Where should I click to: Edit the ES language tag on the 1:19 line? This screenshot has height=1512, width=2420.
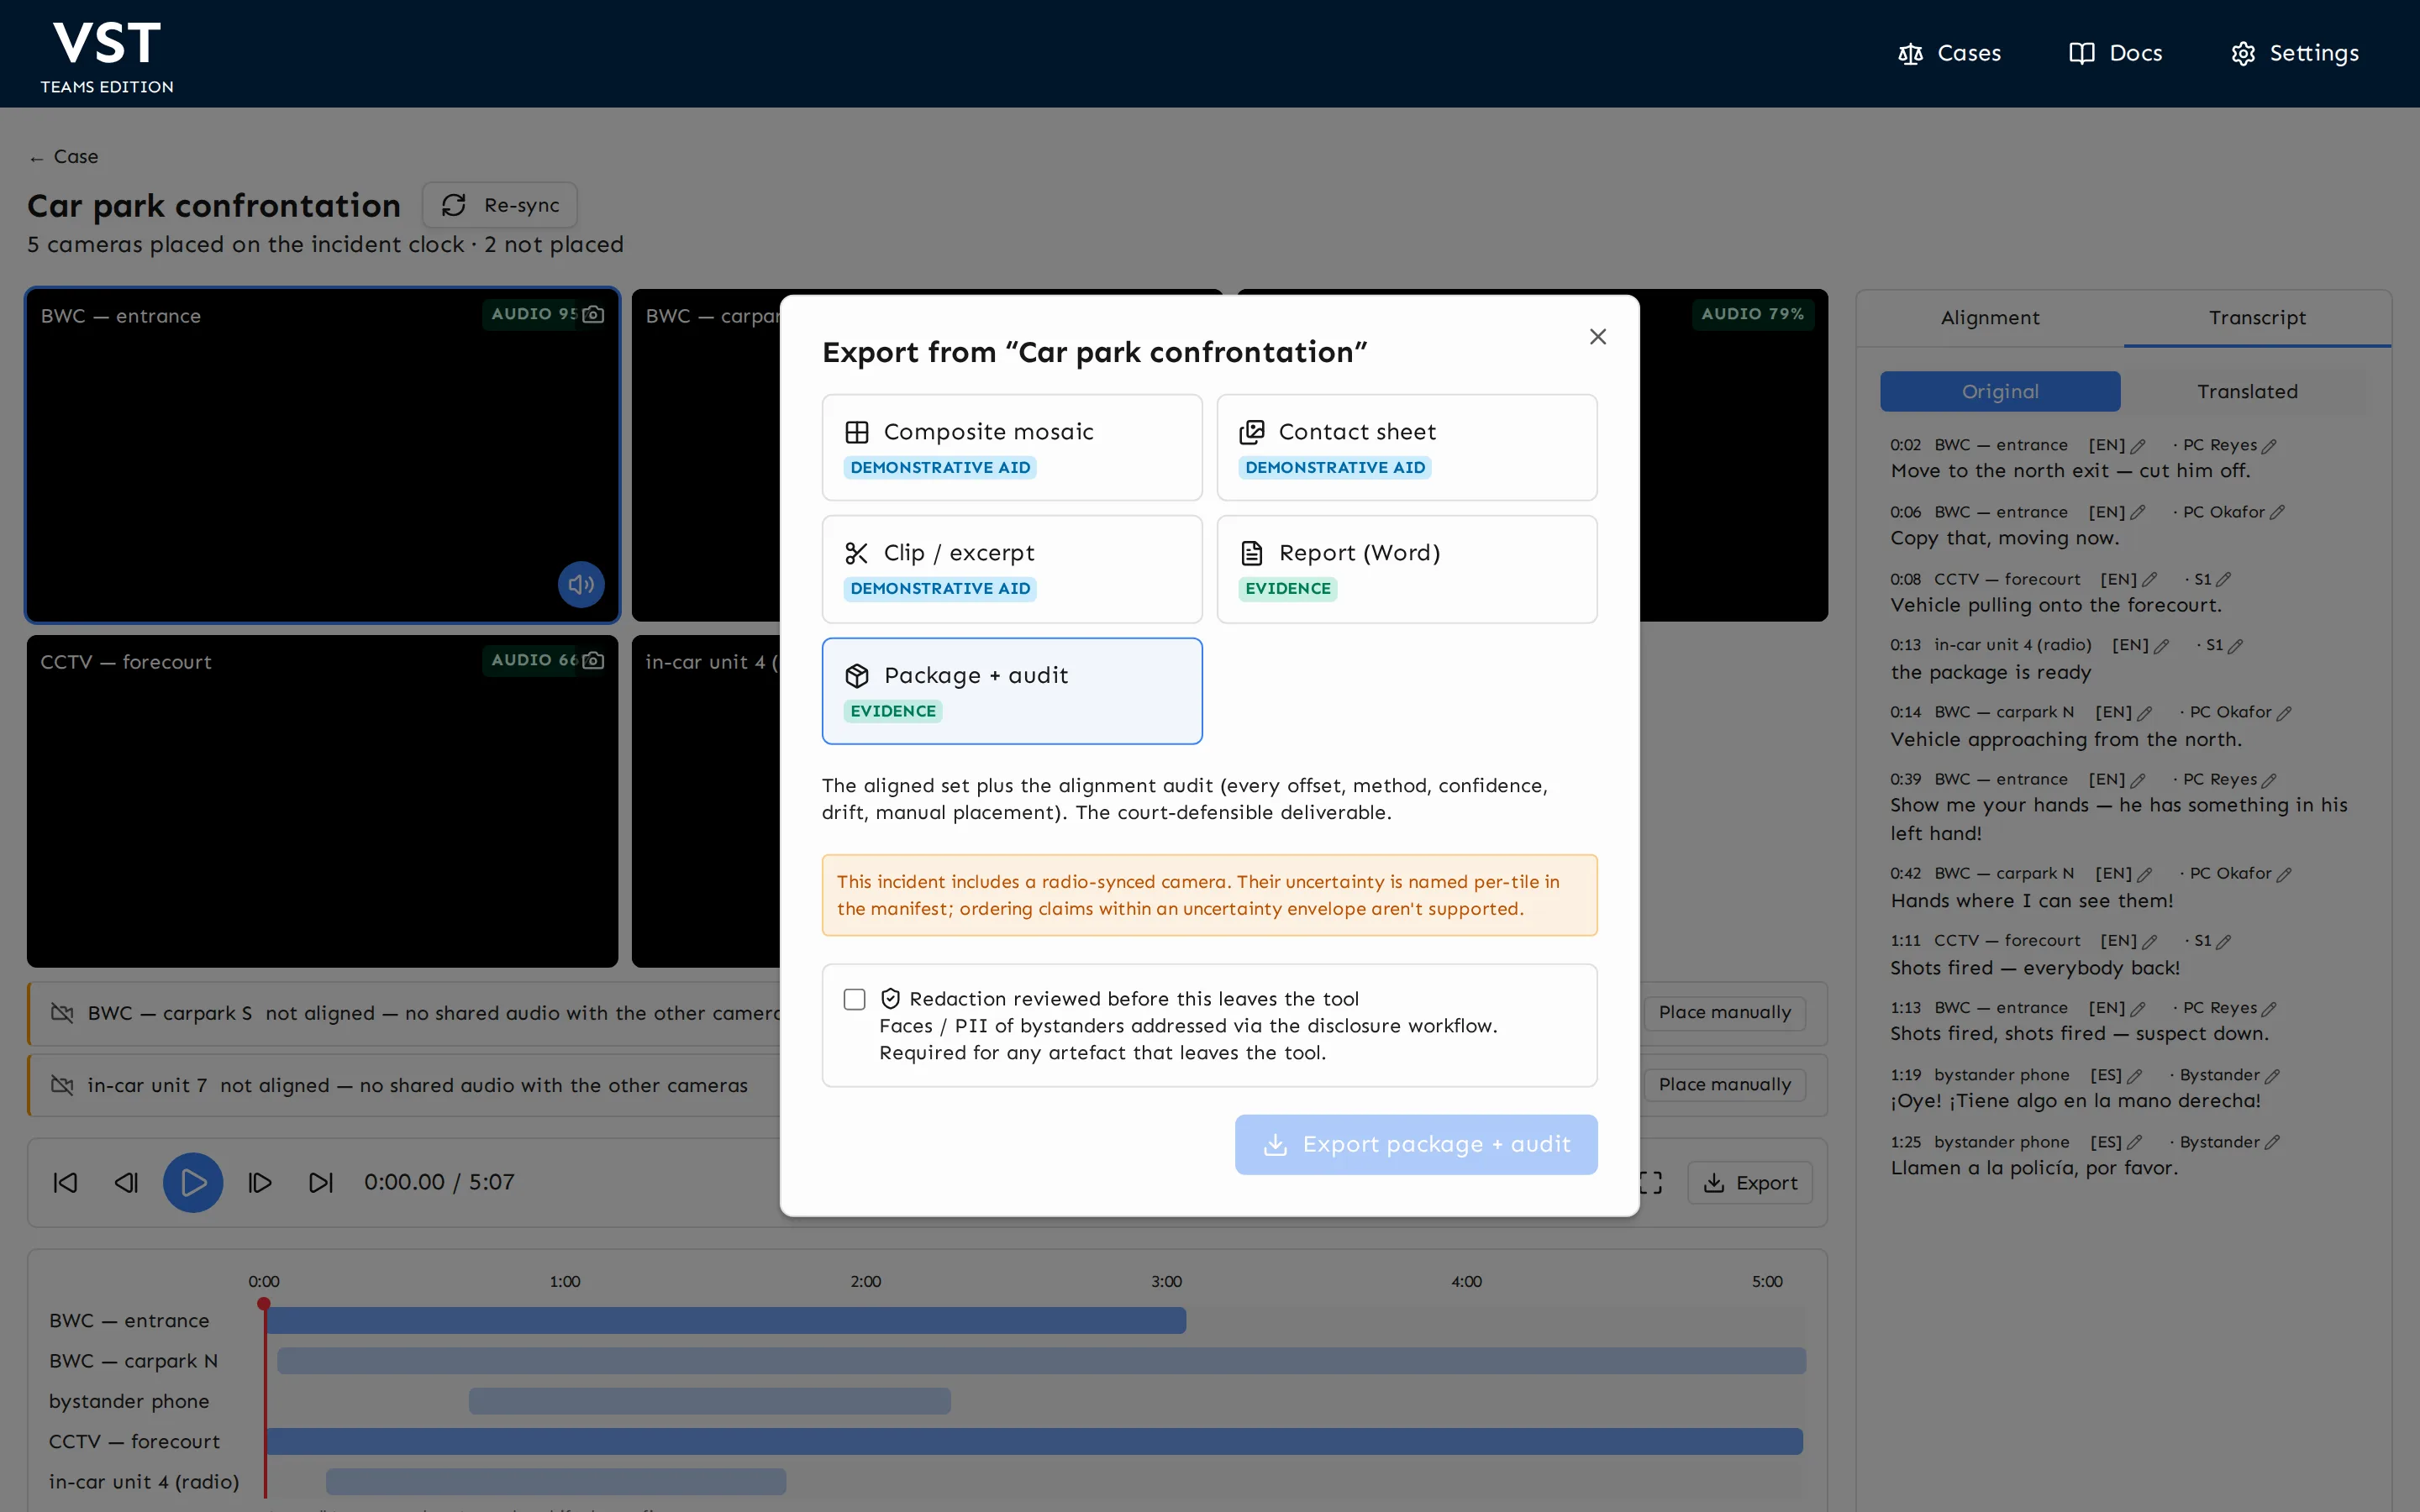click(2134, 1076)
